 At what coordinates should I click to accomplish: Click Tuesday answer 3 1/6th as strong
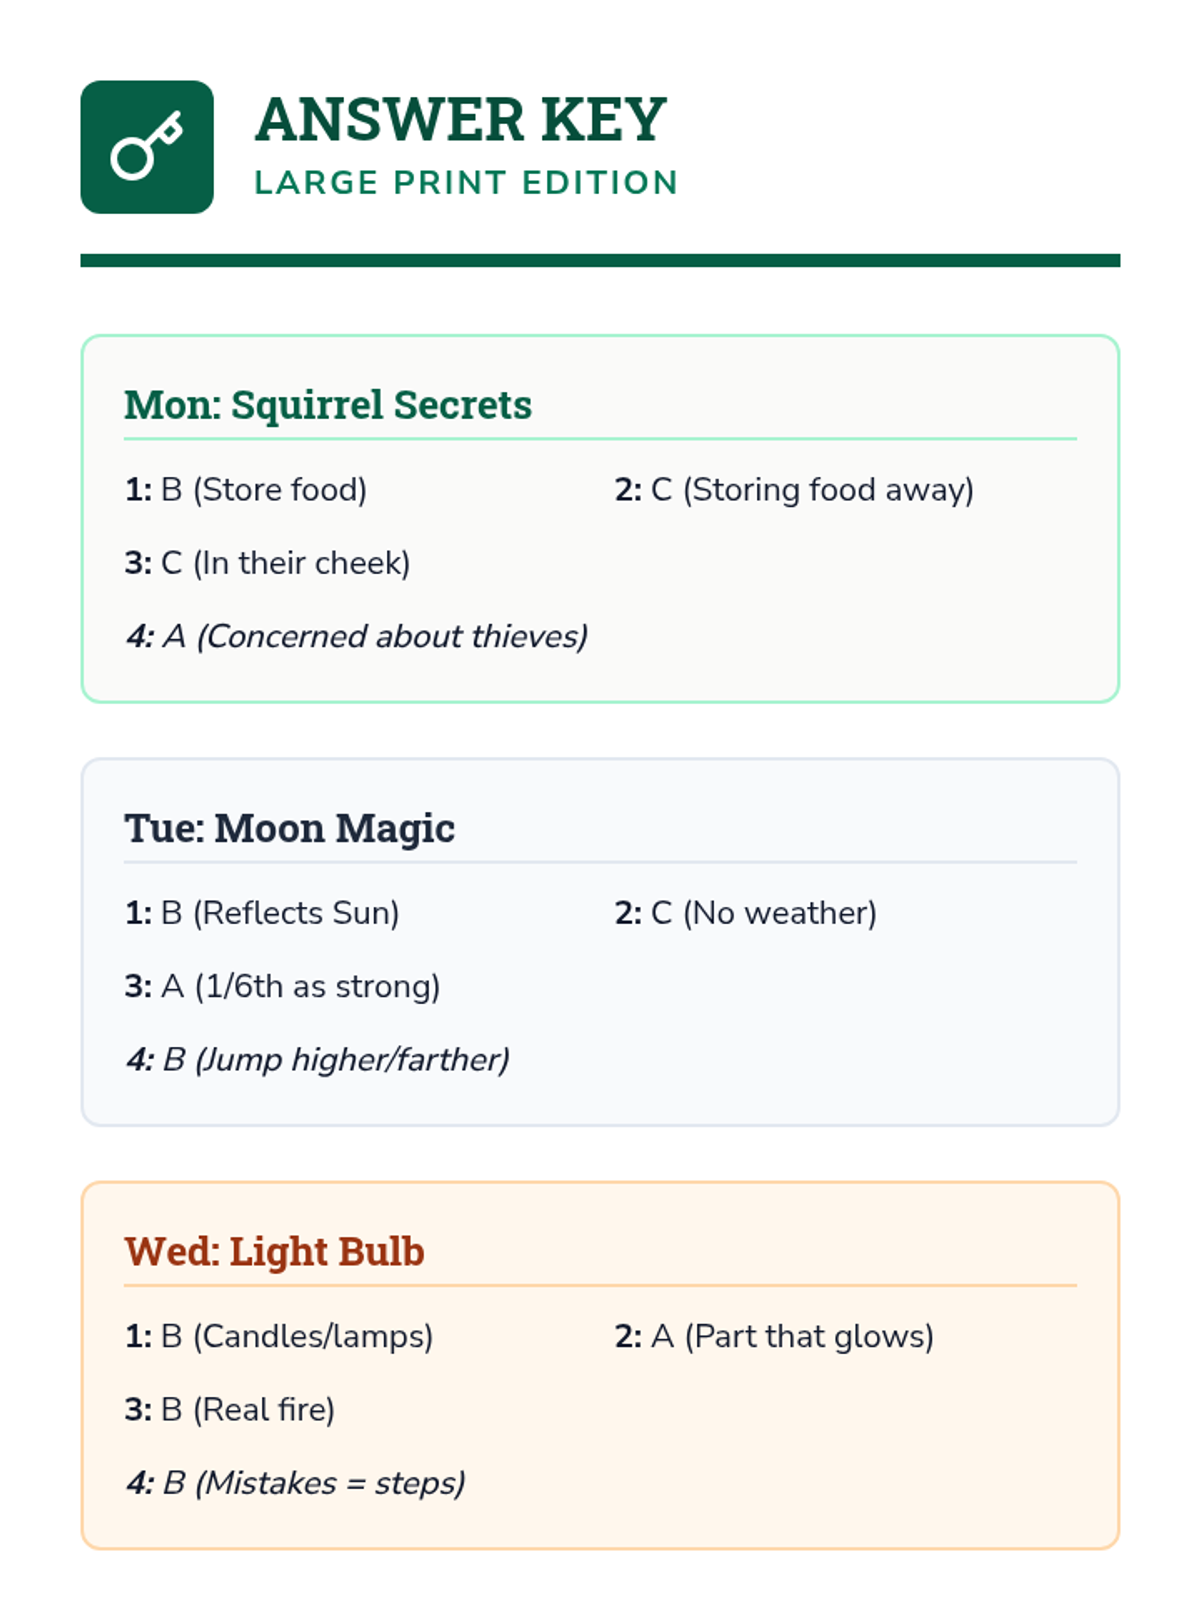tap(282, 986)
